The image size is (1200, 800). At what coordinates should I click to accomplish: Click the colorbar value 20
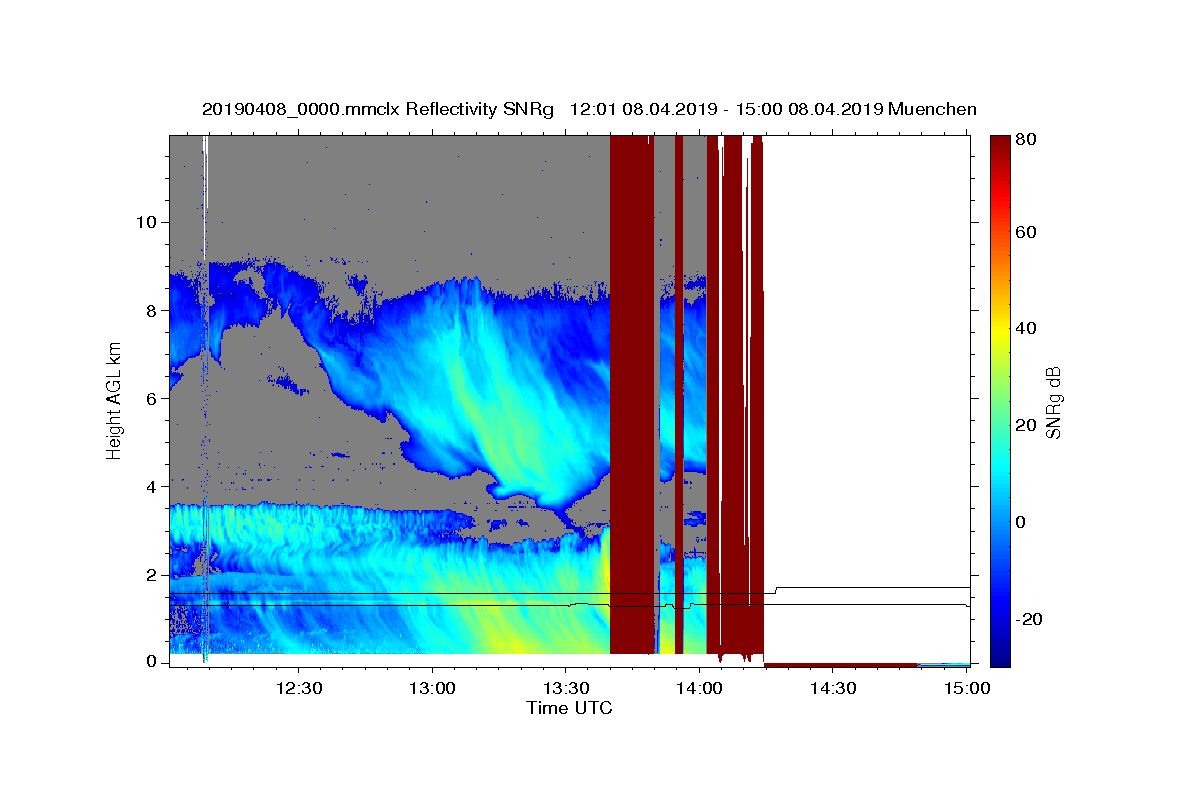(1025, 425)
